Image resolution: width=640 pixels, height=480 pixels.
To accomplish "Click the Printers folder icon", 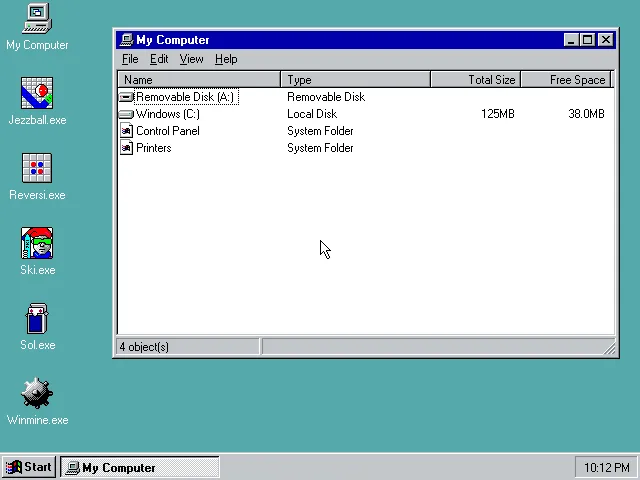I will pos(127,148).
